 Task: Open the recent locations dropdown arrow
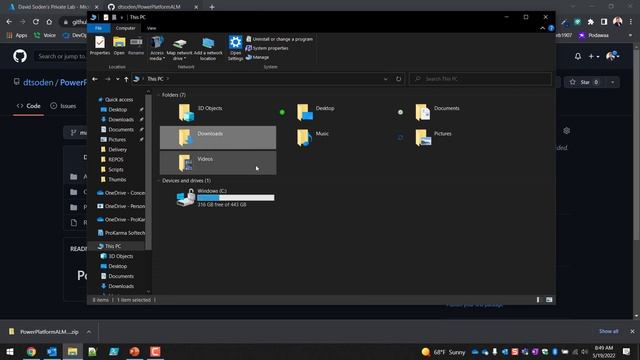coord(118,79)
